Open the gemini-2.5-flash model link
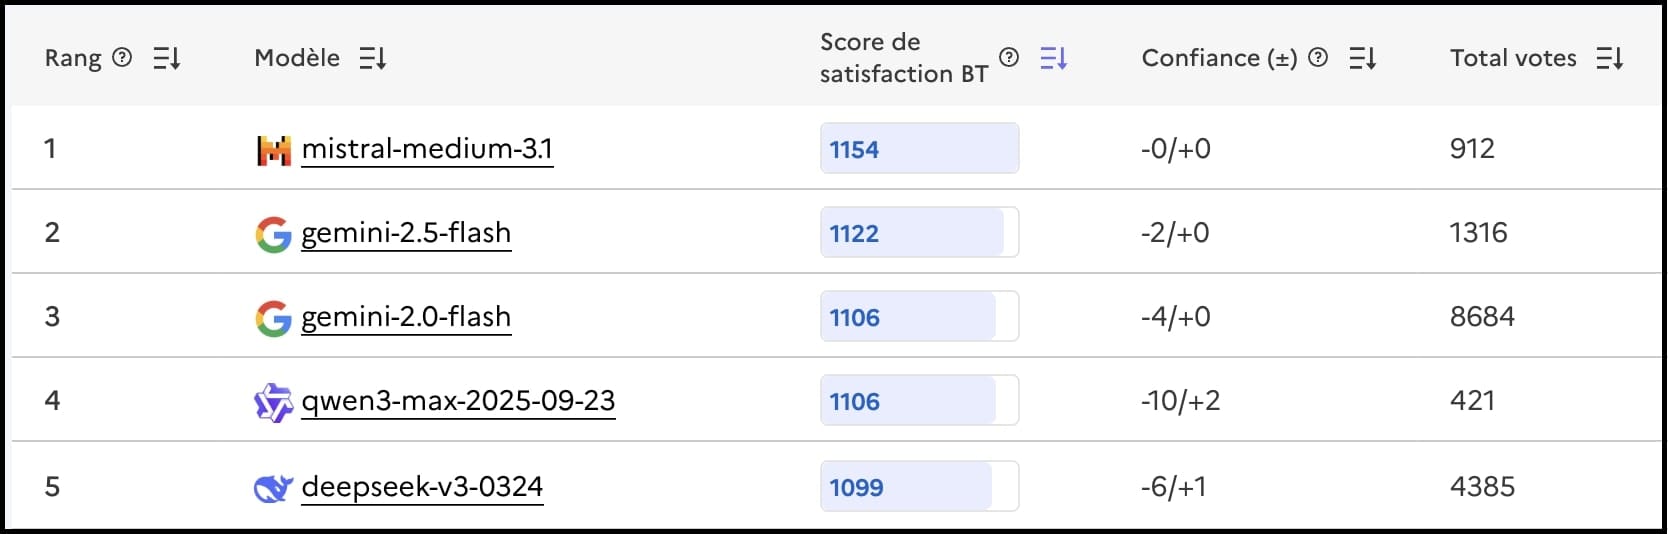1668x534 pixels. pos(406,233)
